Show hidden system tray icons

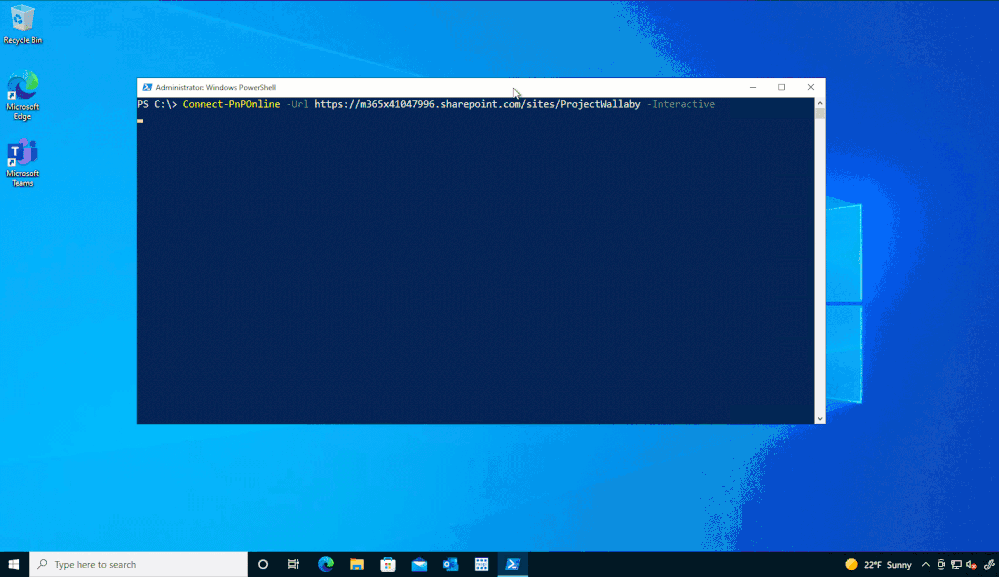tap(926, 564)
